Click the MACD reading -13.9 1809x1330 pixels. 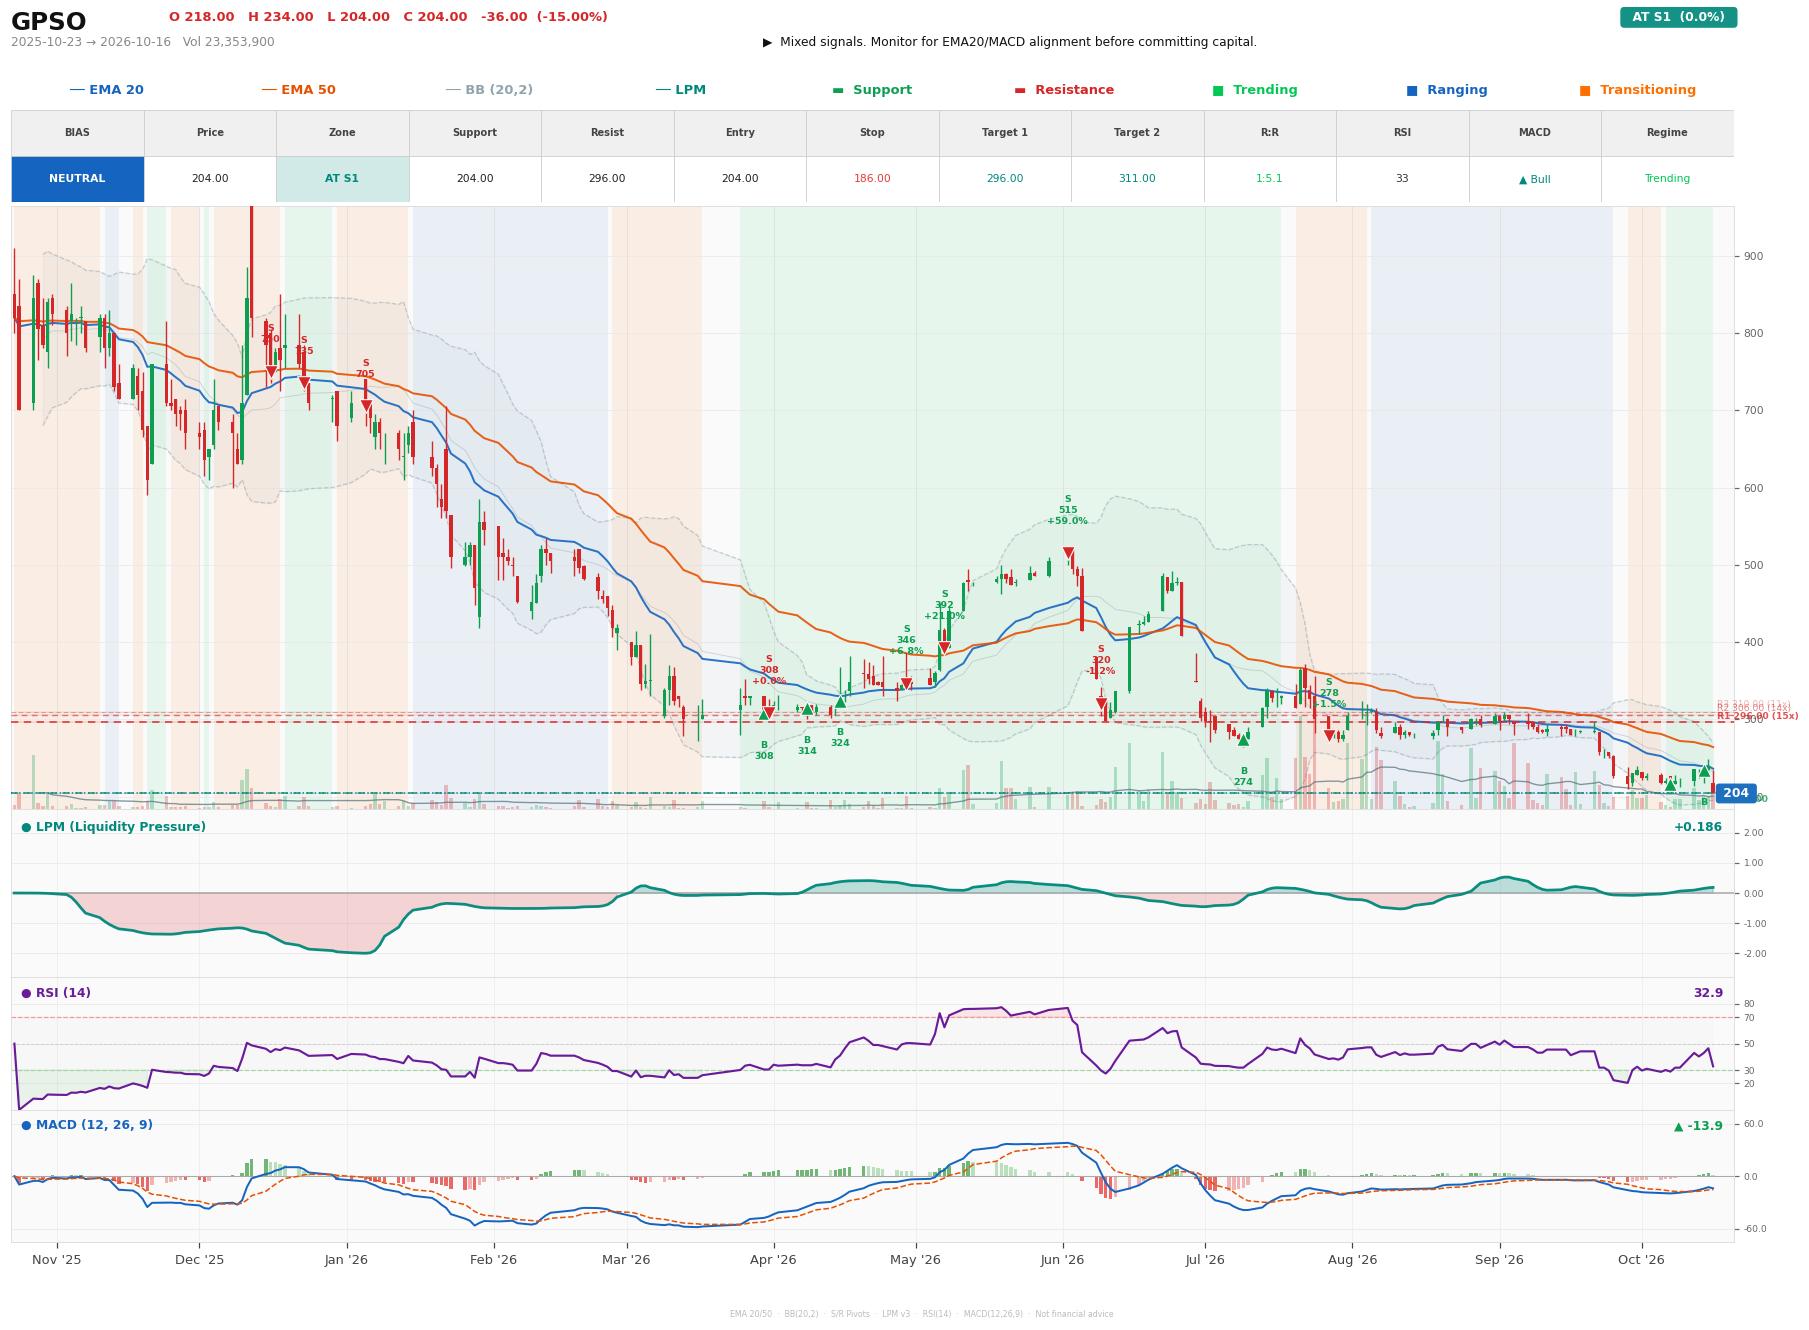(1699, 1126)
